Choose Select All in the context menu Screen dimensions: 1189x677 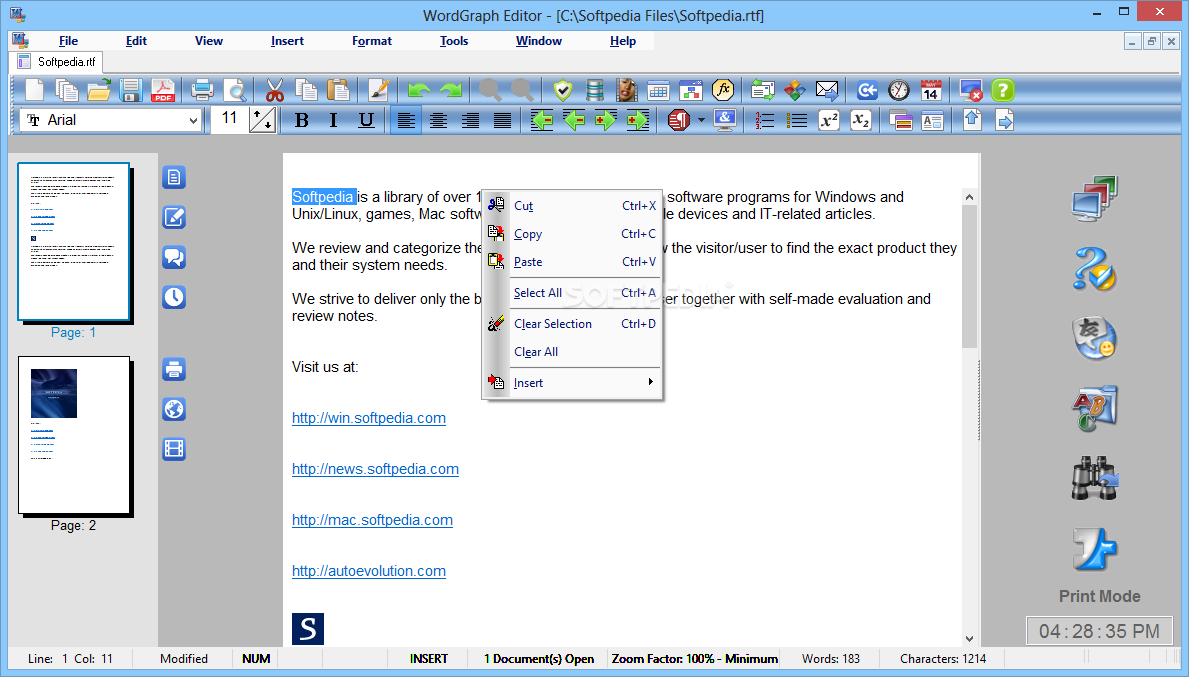coord(573,293)
